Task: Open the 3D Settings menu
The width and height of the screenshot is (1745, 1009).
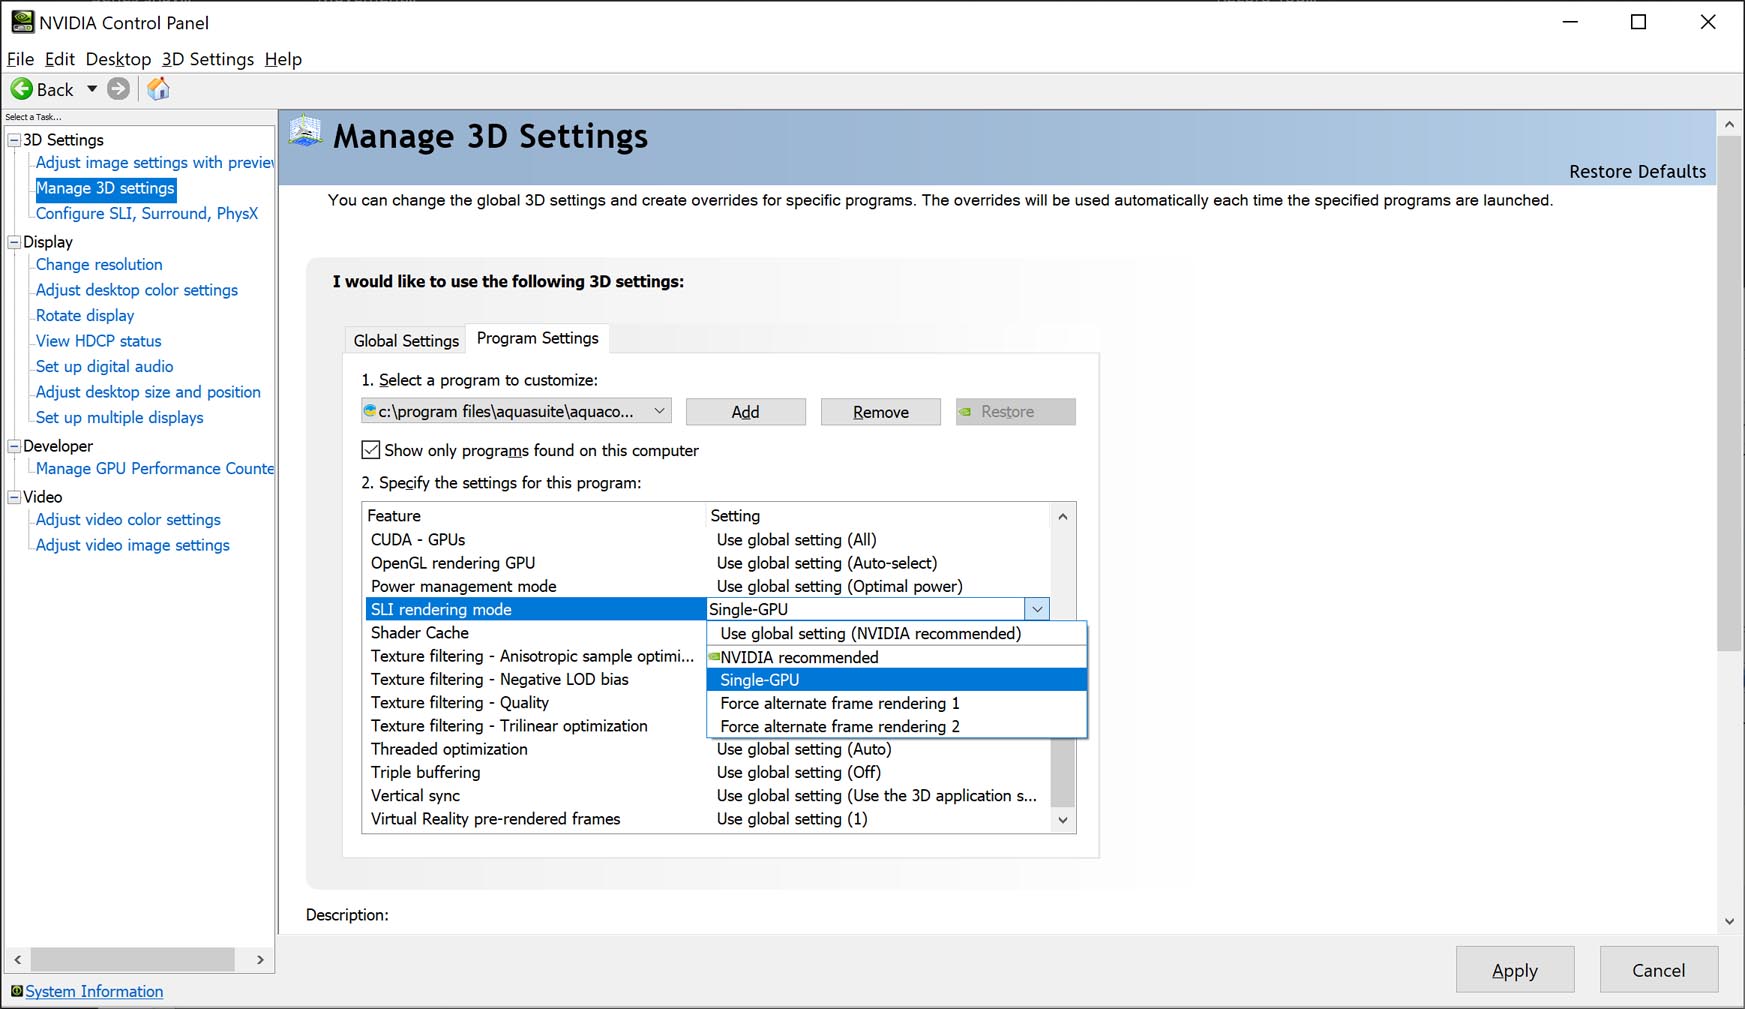Action: coord(207,59)
